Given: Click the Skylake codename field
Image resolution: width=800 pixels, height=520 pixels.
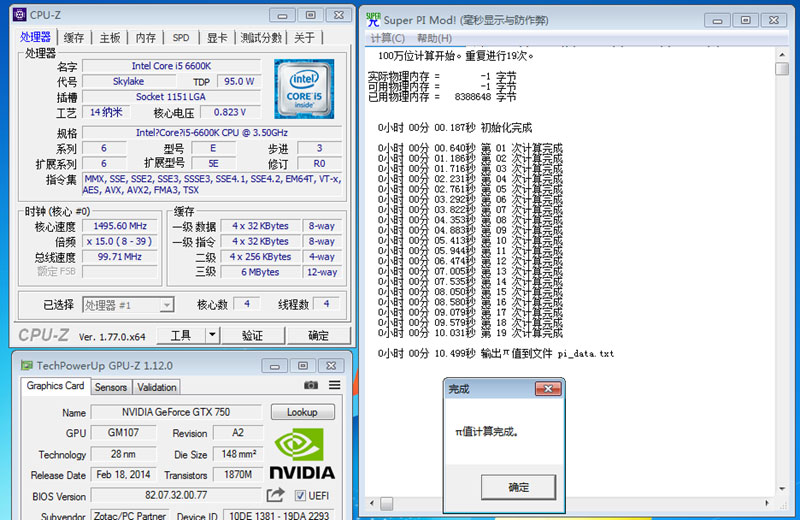Looking at the screenshot, I should [x=129, y=81].
